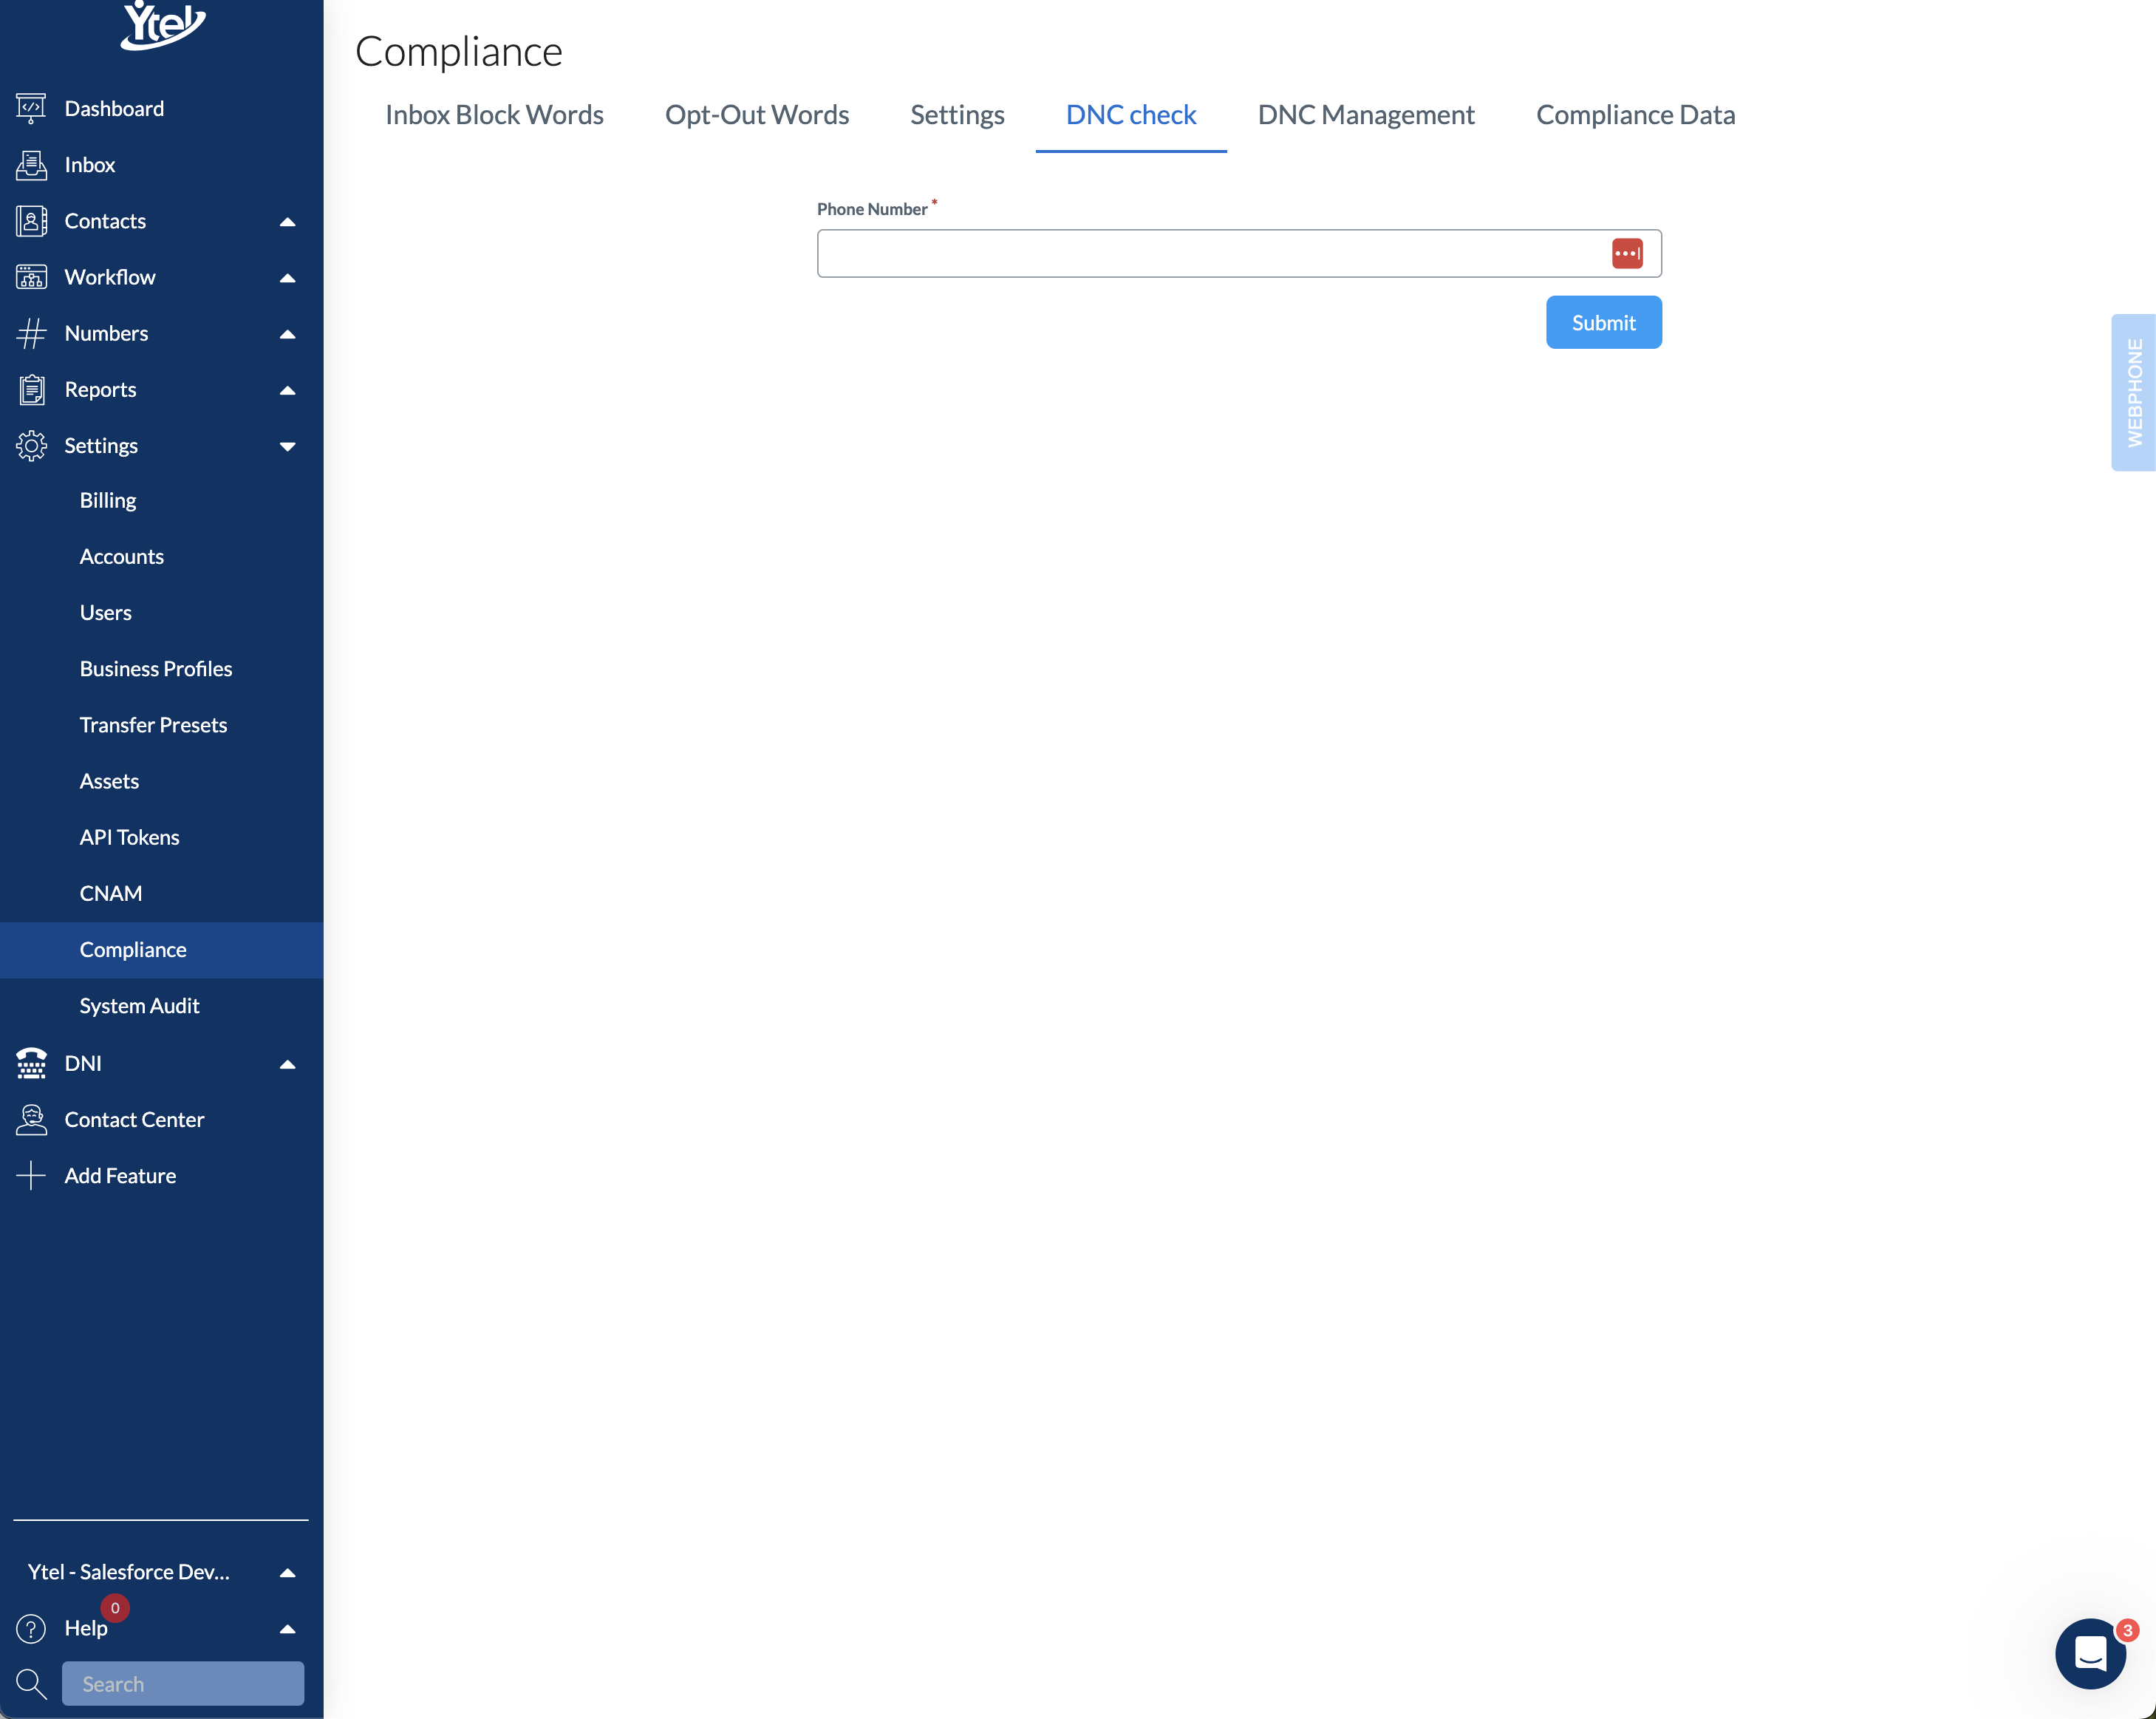
Task: Open the API Tokens settings page
Action: (130, 837)
